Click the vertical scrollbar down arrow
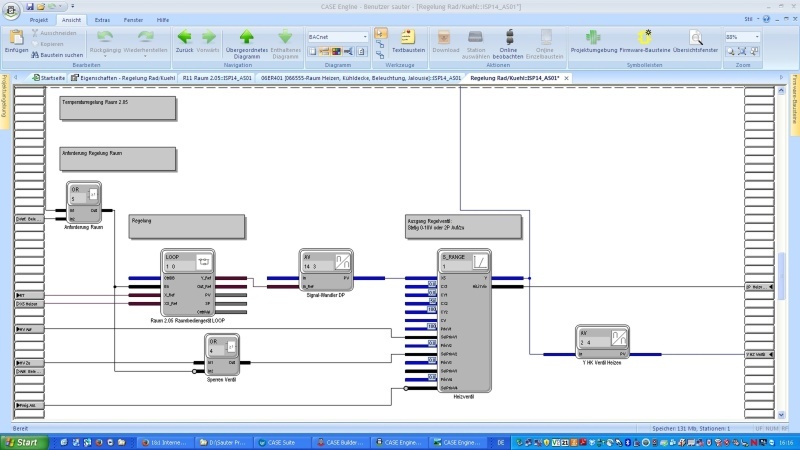 (x=781, y=415)
